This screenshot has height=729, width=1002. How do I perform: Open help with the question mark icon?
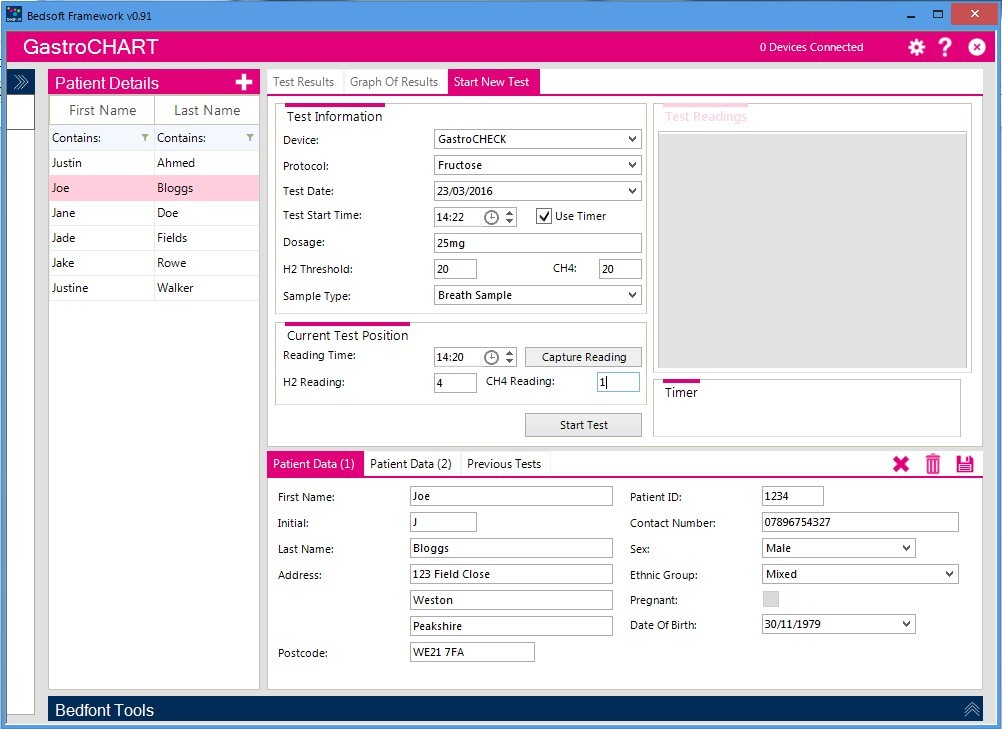point(944,47)
